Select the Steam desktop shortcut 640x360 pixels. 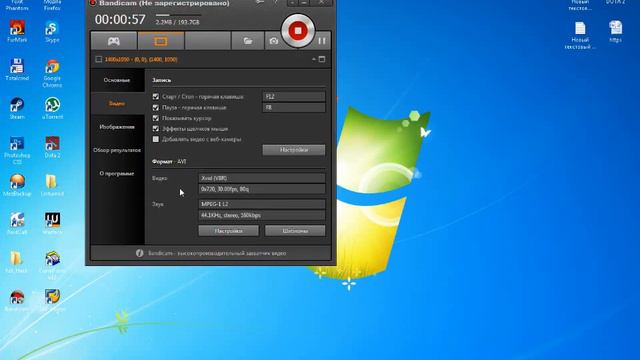(17, 108)
